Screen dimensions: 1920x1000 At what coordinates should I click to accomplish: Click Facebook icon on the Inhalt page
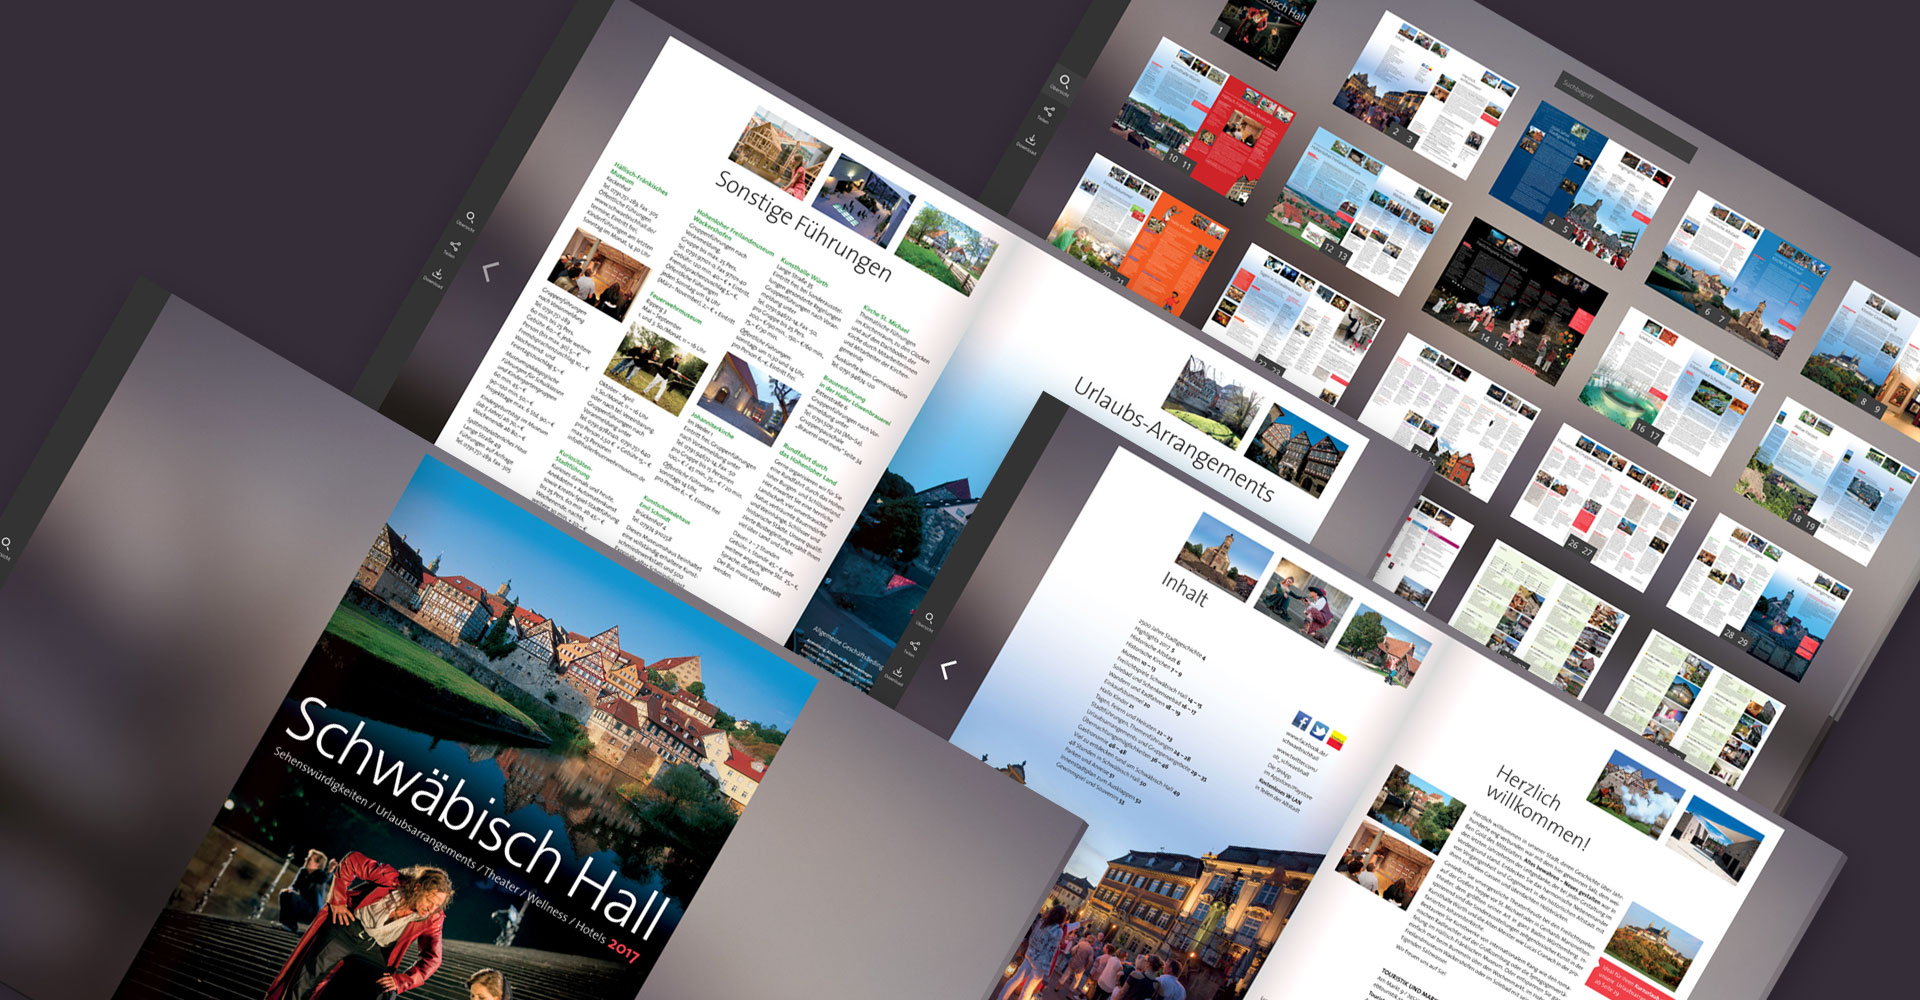(1301, 720)
